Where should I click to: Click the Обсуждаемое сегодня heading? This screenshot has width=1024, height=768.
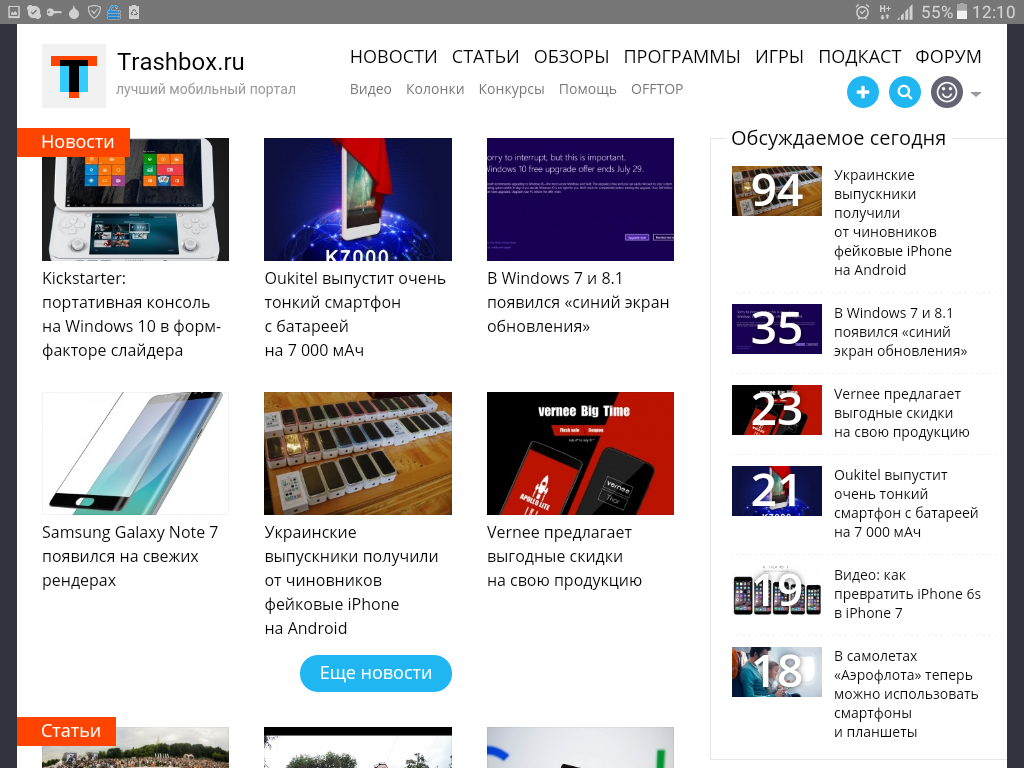[838, 138]
